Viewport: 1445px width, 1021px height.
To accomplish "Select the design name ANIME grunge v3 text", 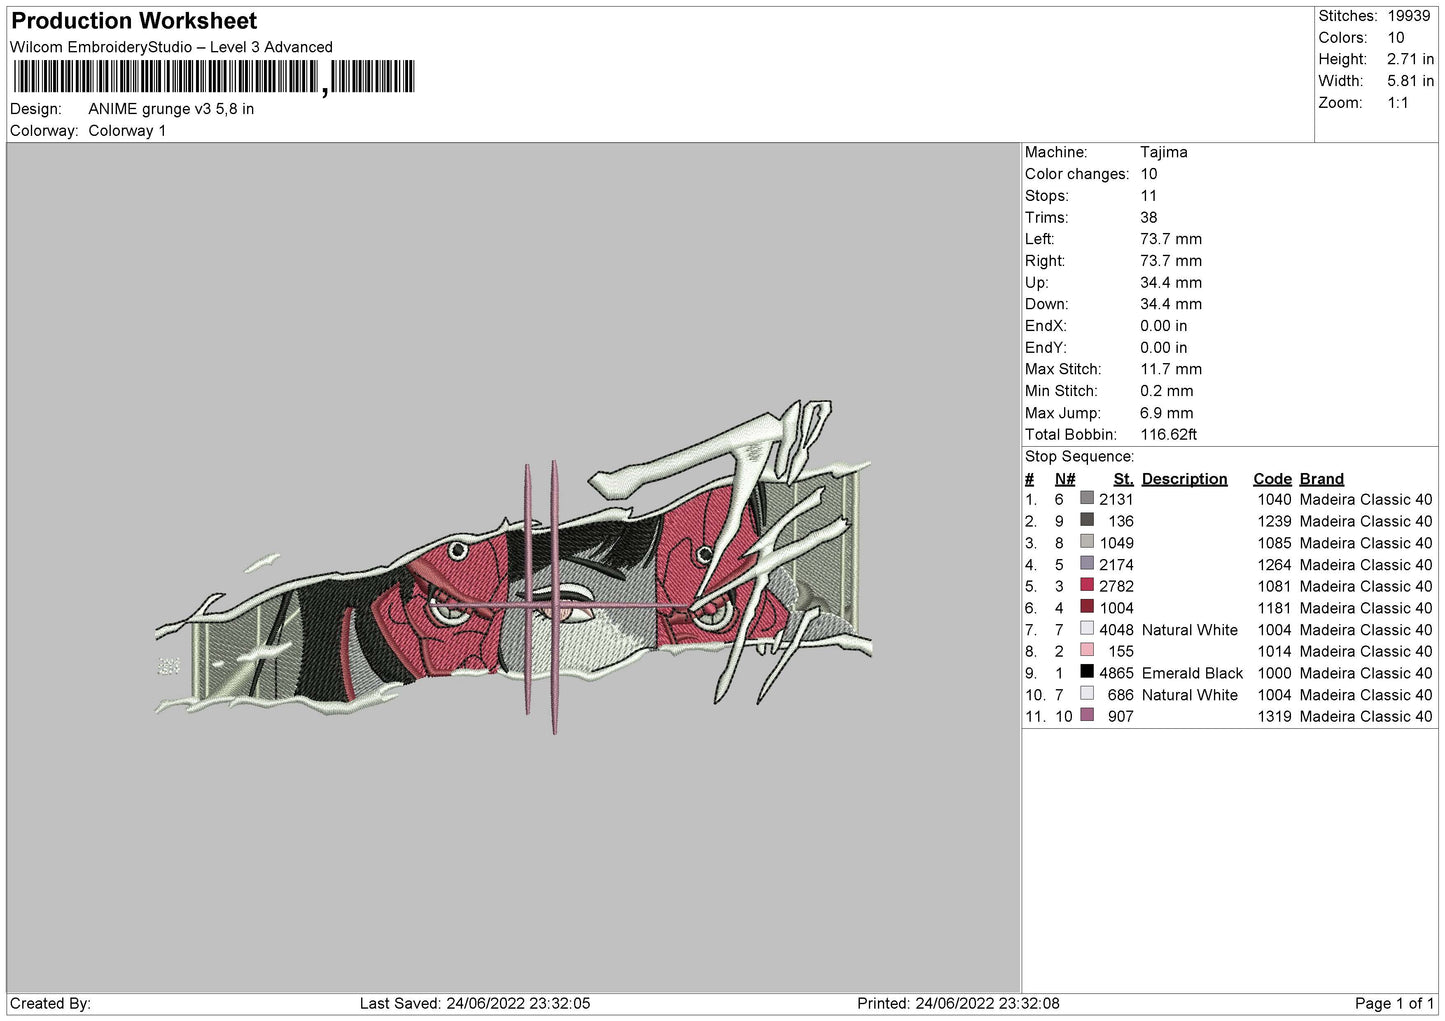I will pos(171,109).
